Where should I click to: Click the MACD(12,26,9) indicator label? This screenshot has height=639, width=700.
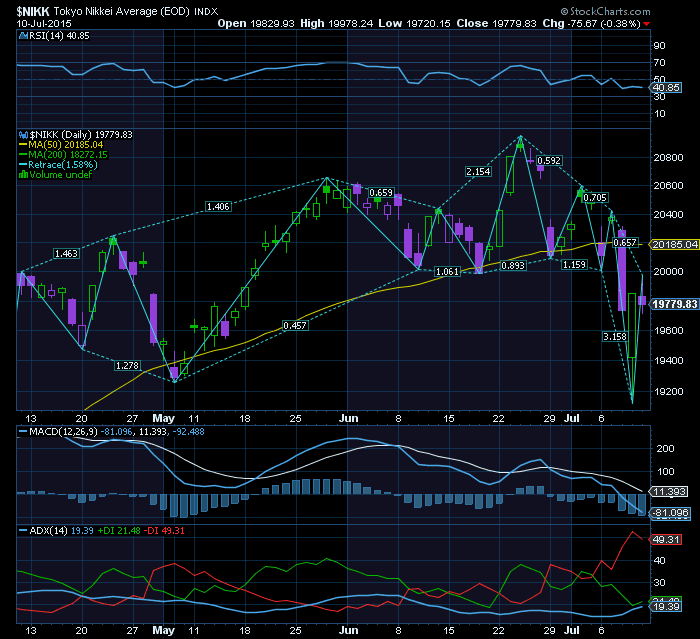63,432
